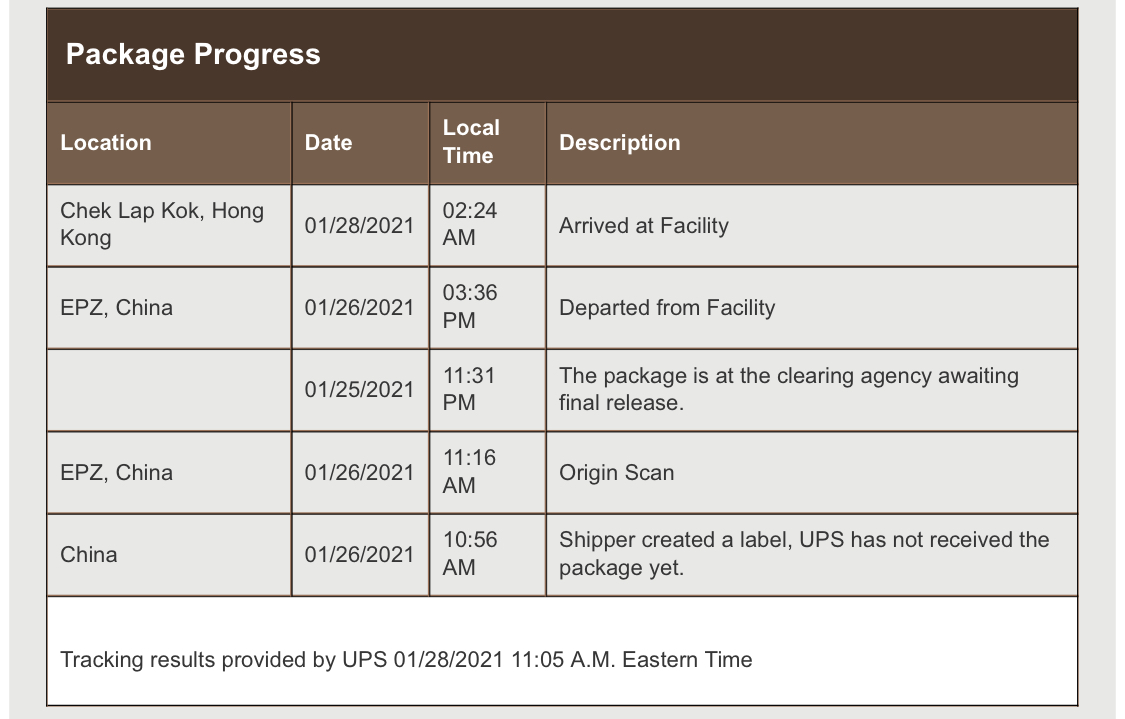Click the 01/28/2021 date cell
Image resolution: width=1125 pixels, height=719 pixels.
[x=359, y=225]
